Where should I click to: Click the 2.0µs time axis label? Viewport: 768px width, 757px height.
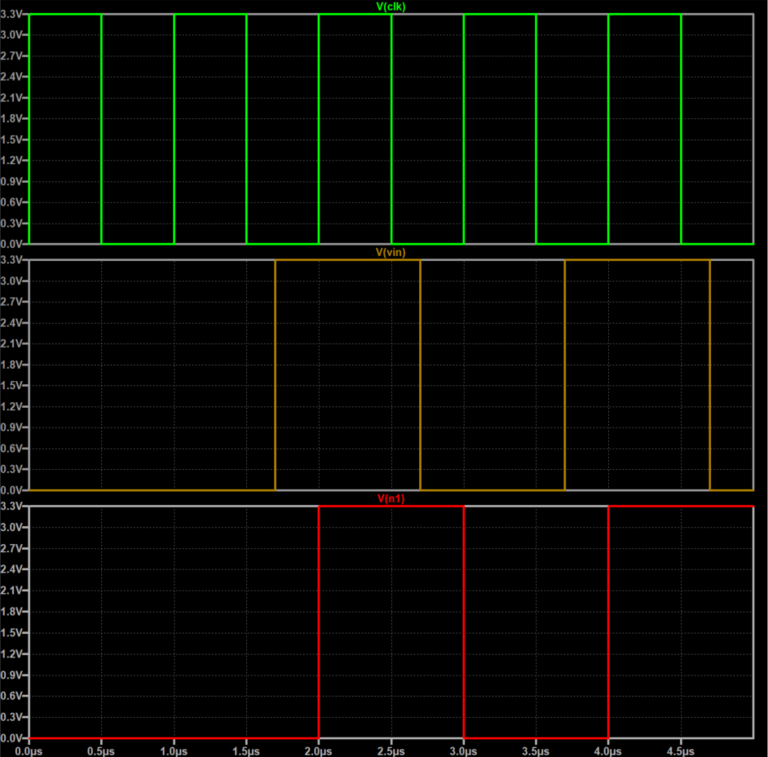click(x=319, y=747)
